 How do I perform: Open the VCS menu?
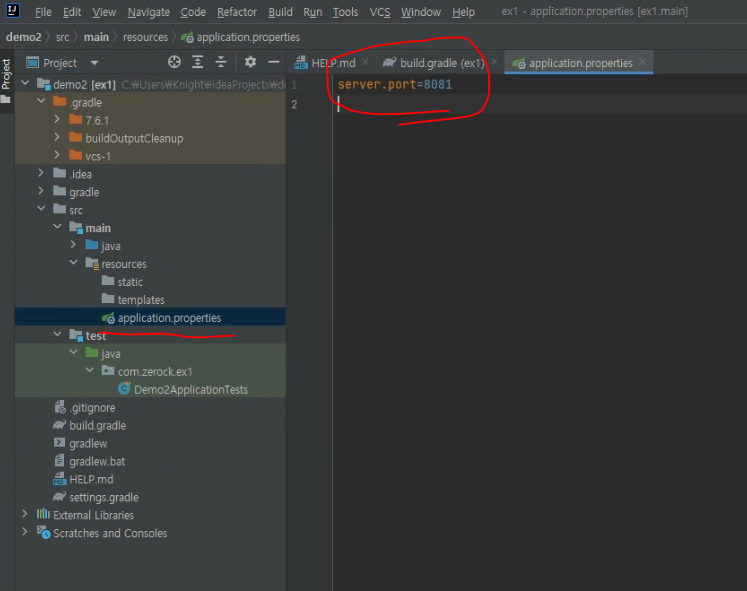pos(380,12)
